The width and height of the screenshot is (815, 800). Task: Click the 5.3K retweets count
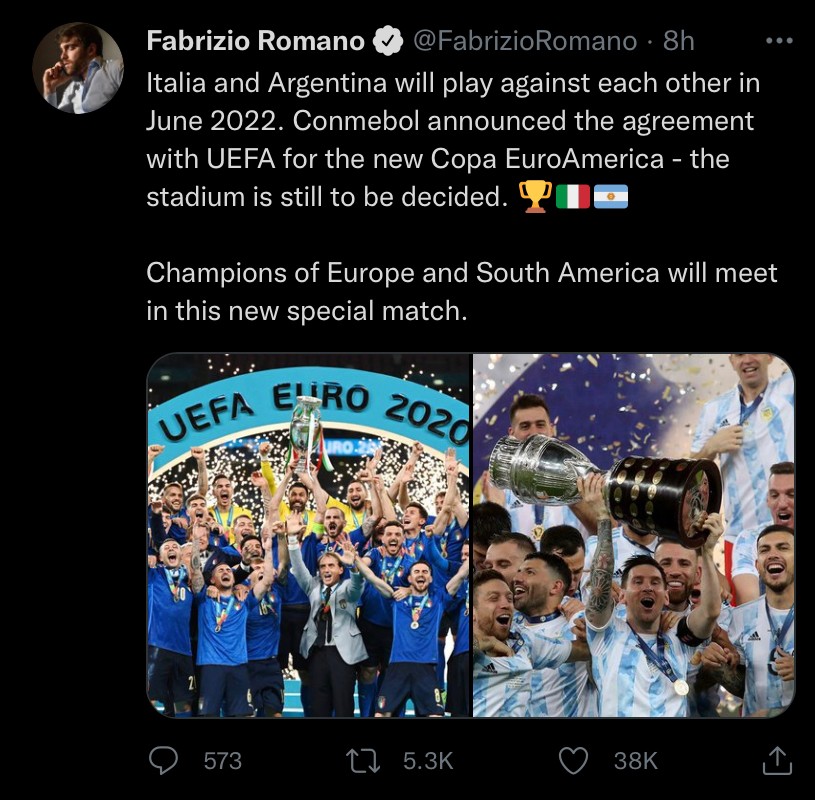pyautogui.click(x=428, y=761)
